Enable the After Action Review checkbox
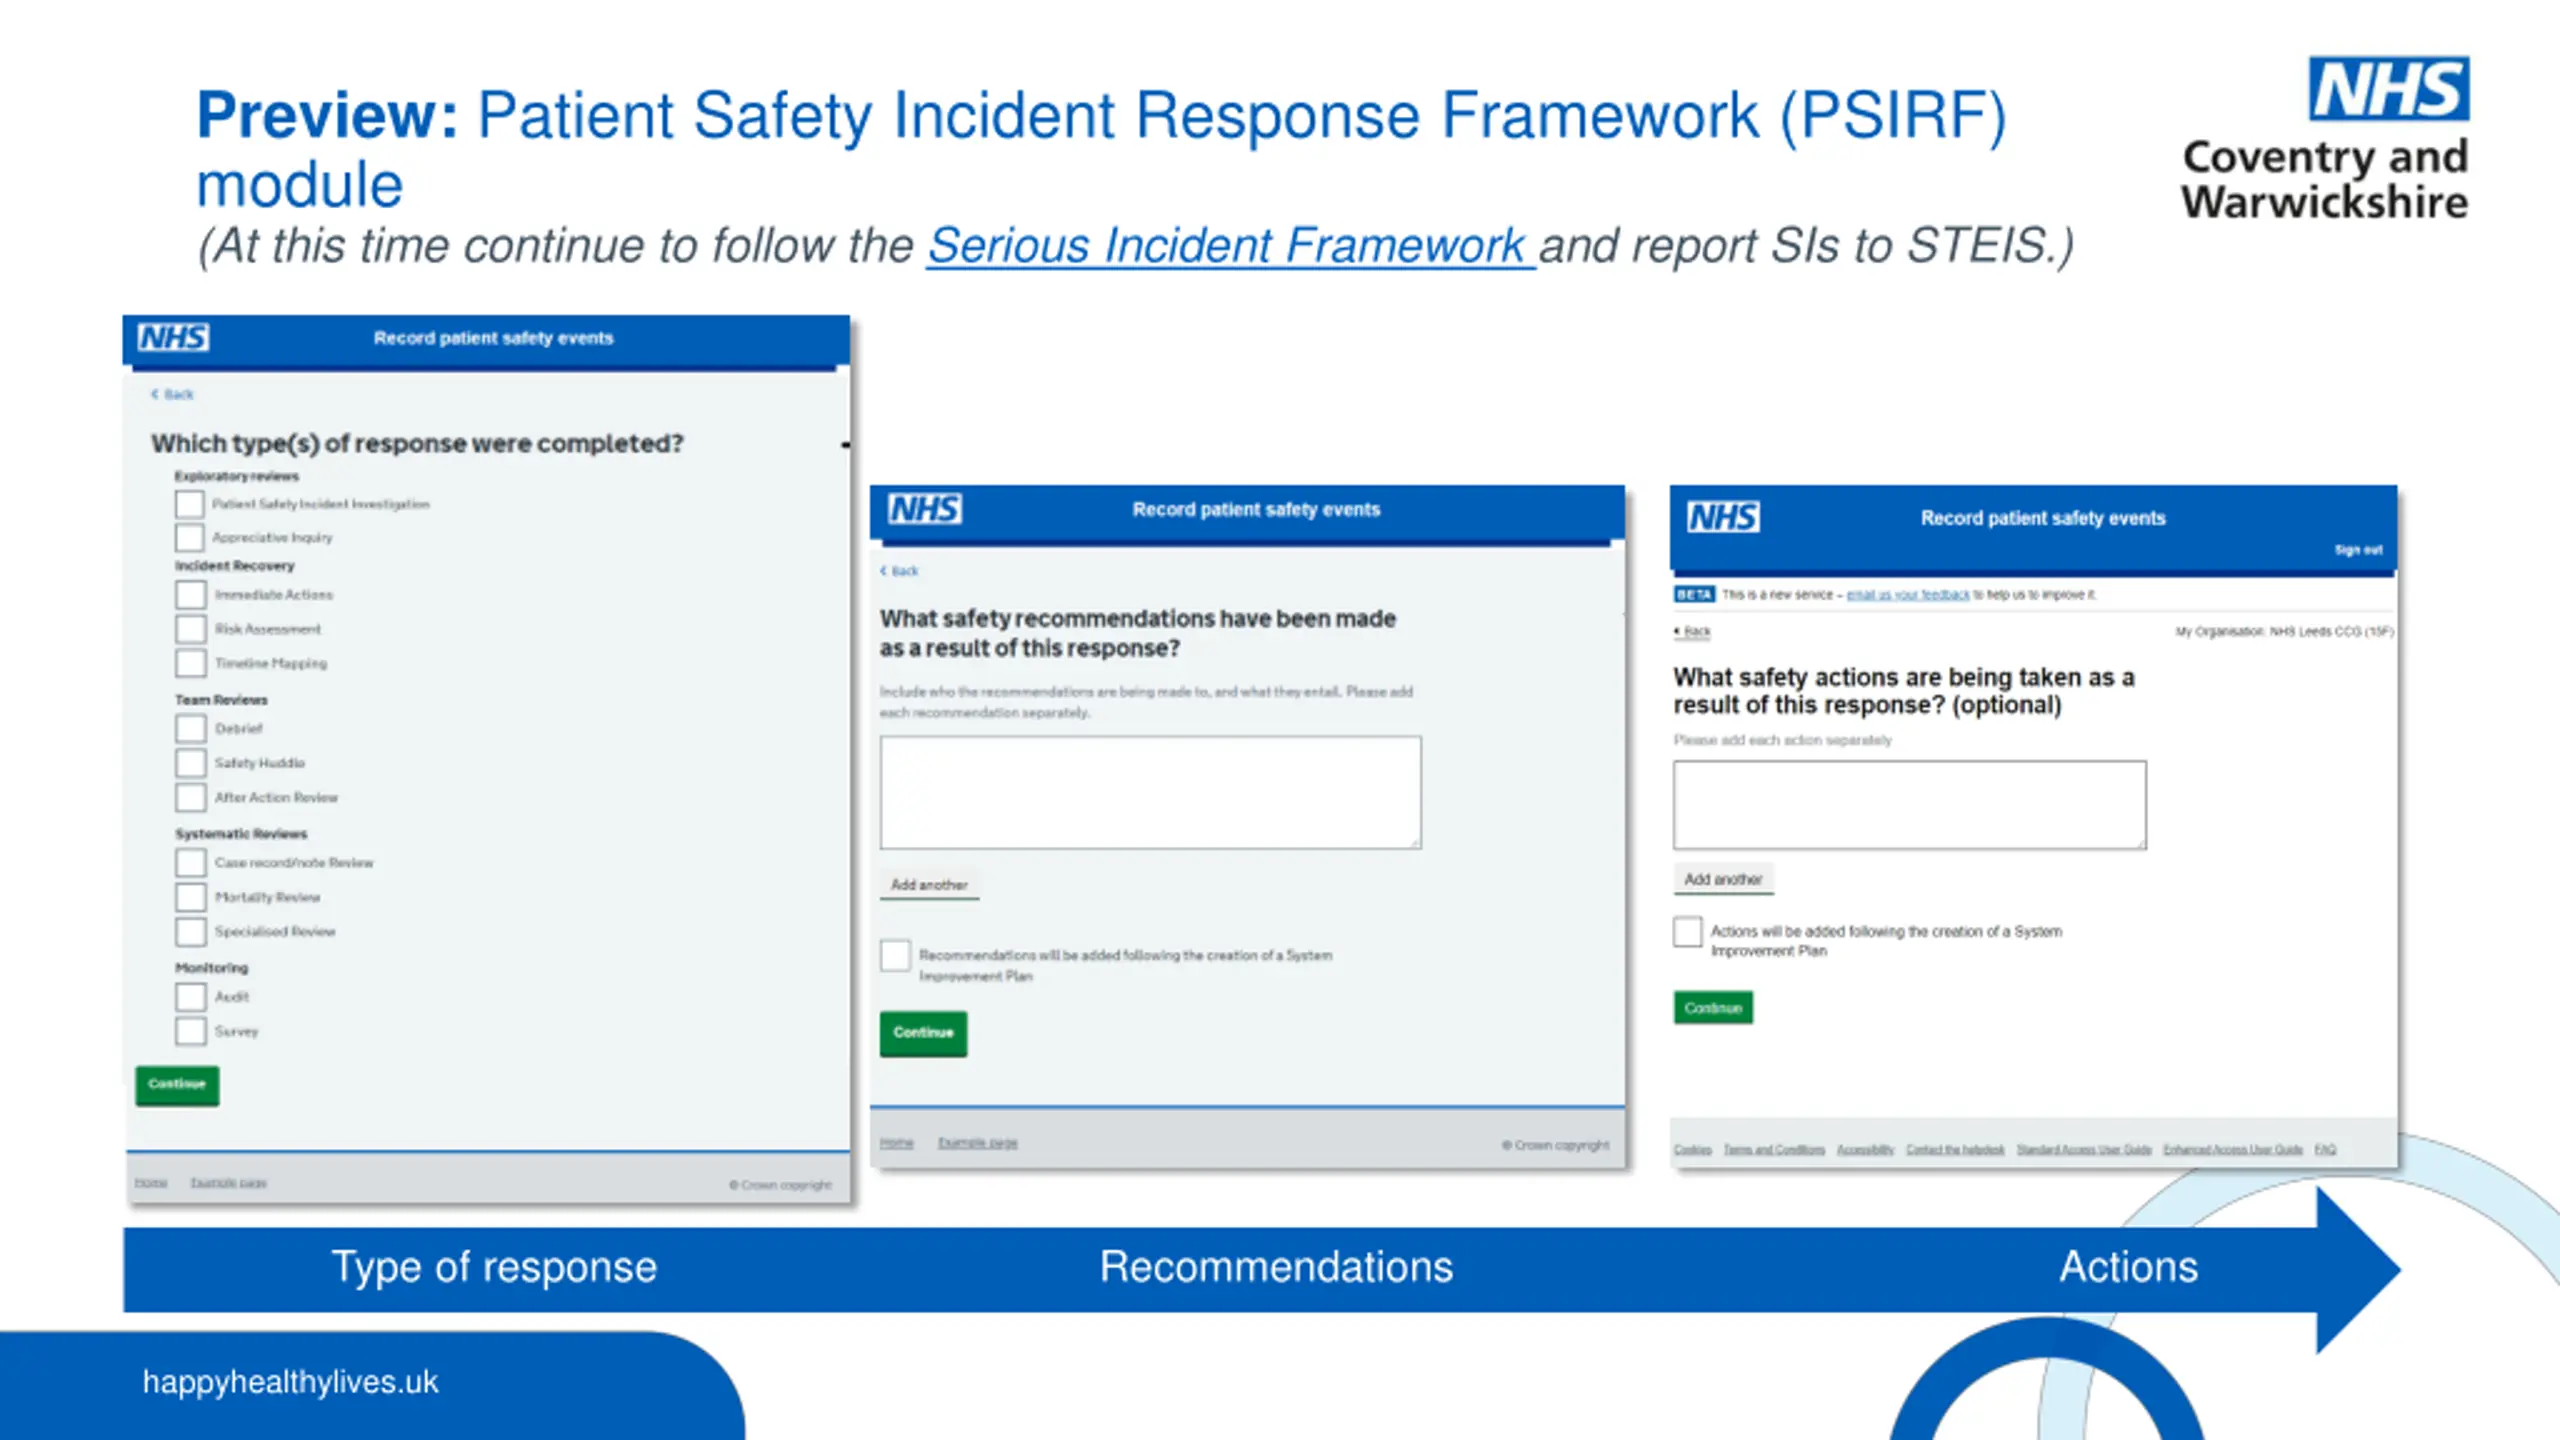This screenshot has height=1440, width=2560. pos(191,797)
